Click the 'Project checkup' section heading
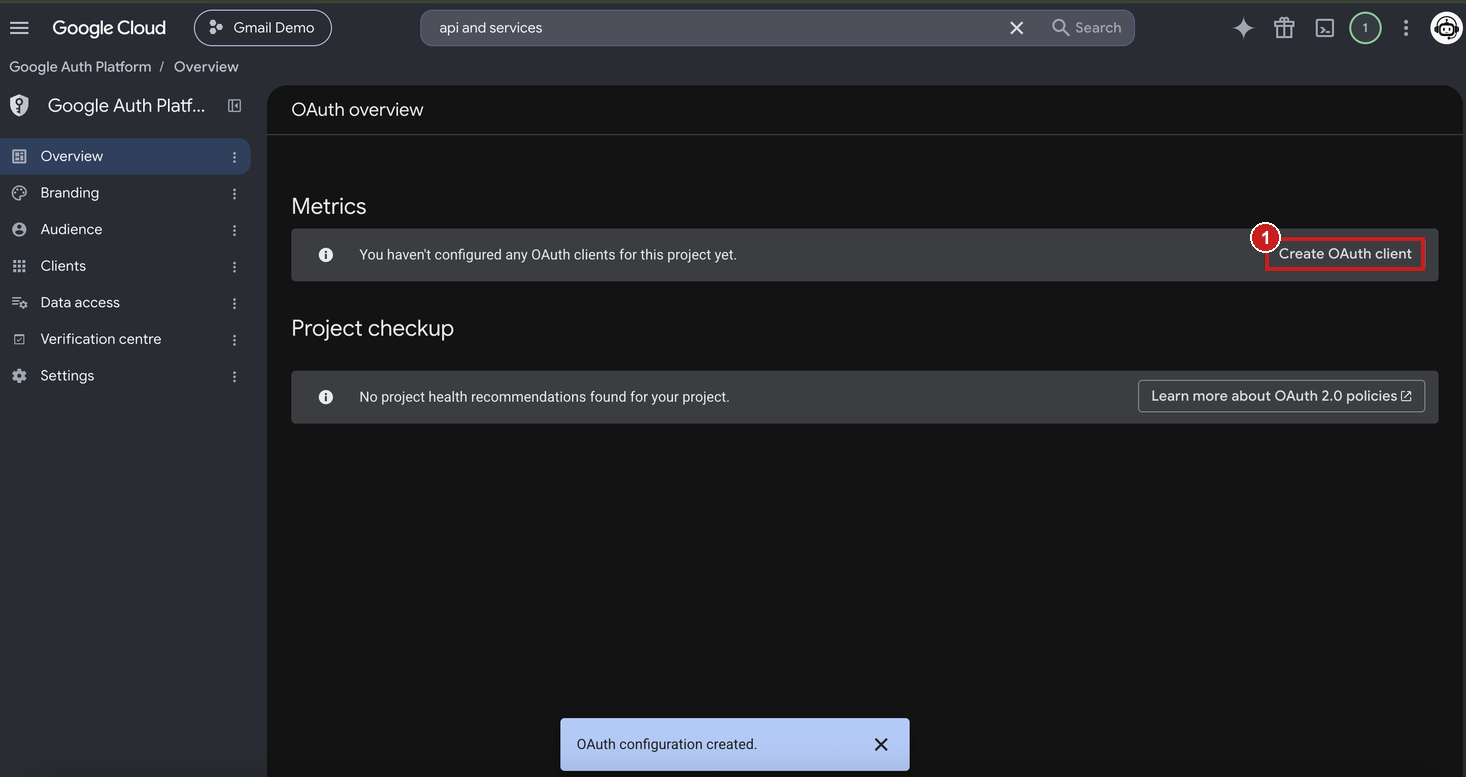The image size is (1466, 777). (x=372, y=328)
